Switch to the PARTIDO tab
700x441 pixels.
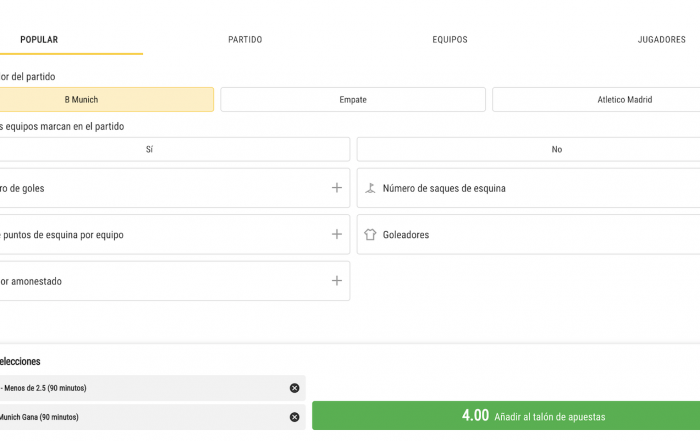[x=245, y=40]
